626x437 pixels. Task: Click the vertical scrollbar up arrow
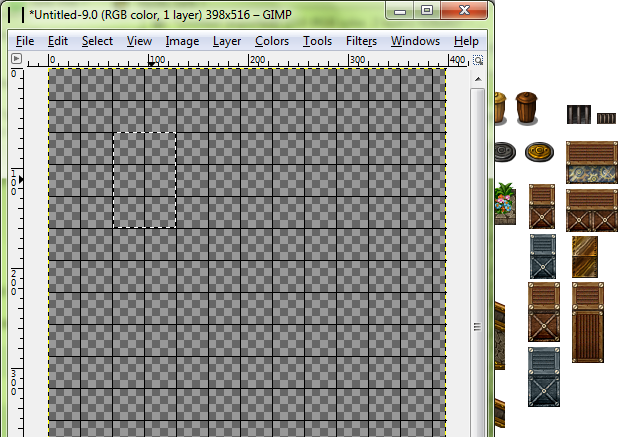pos(478,79)
